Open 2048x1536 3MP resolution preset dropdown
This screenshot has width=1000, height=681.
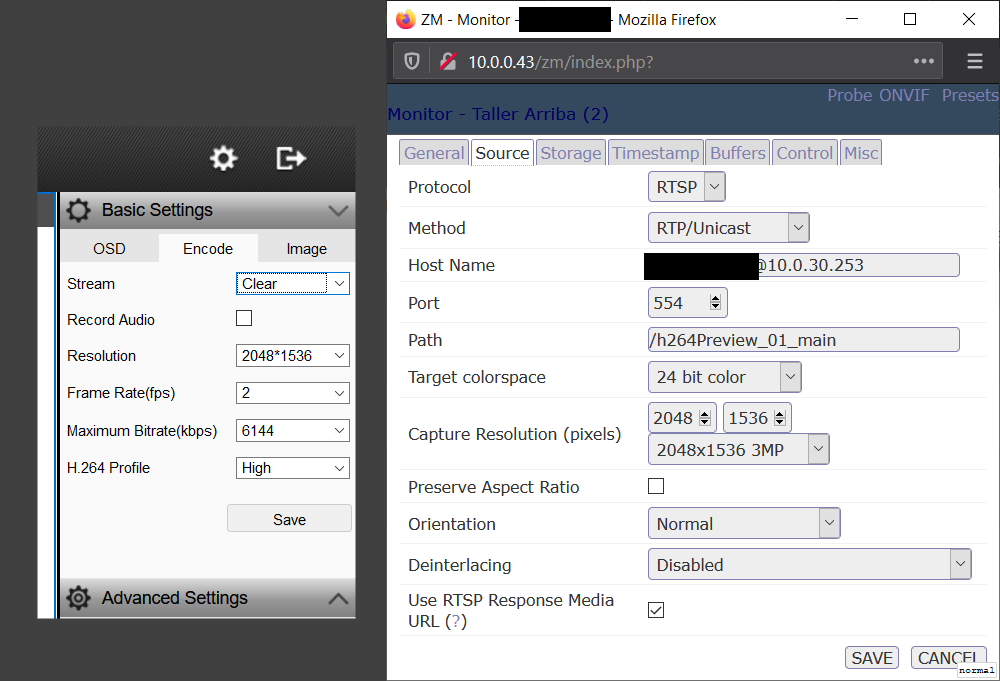coord(739,450)
